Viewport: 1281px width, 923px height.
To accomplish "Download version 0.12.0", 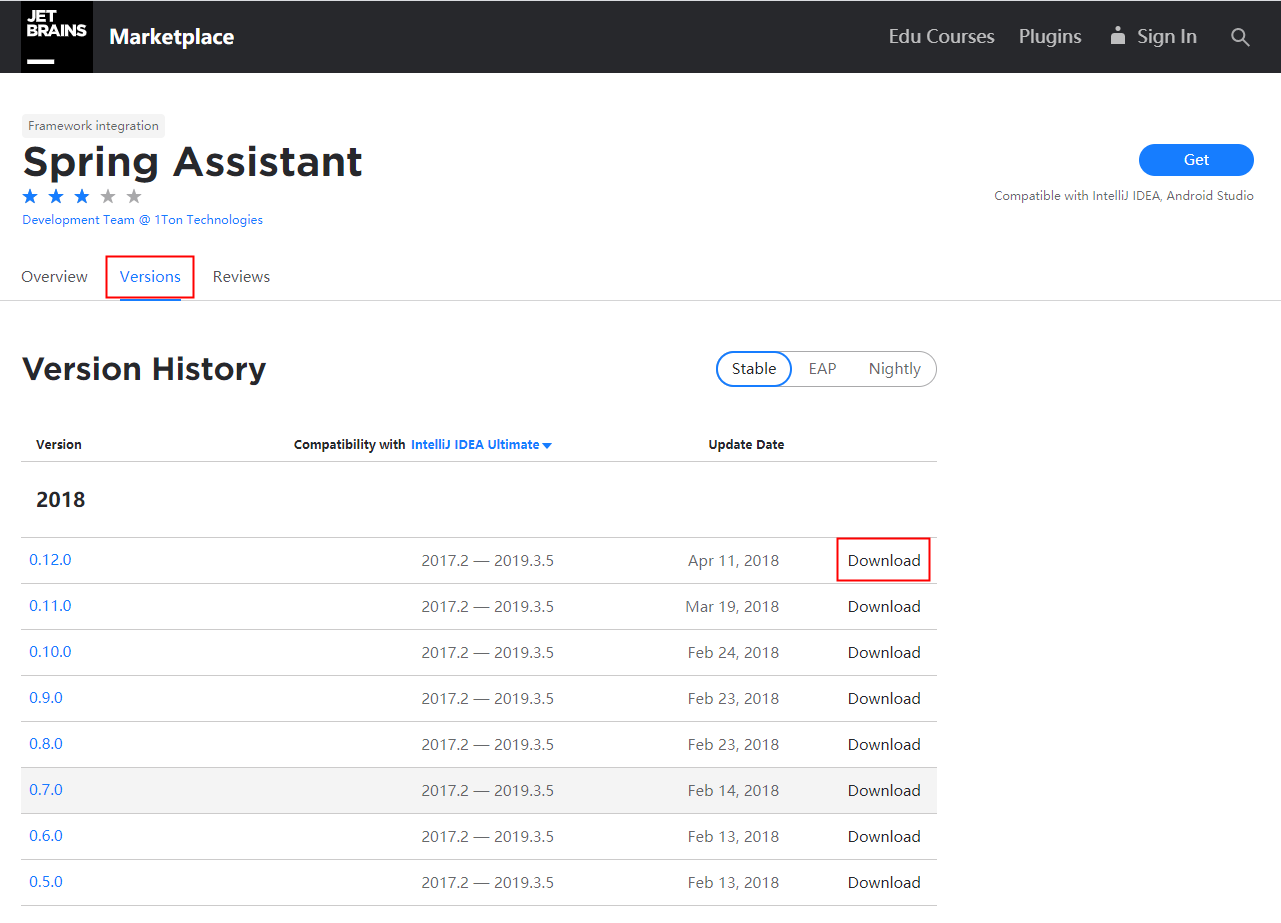I will point(883,559).
